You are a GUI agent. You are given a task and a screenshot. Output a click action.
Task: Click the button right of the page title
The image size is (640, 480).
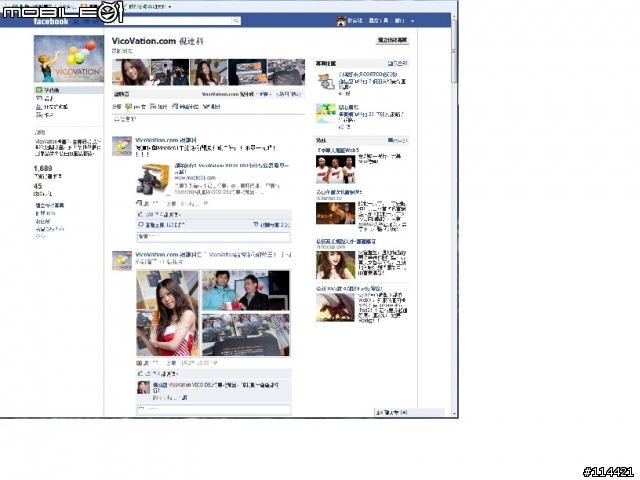[x=392, y=40]
